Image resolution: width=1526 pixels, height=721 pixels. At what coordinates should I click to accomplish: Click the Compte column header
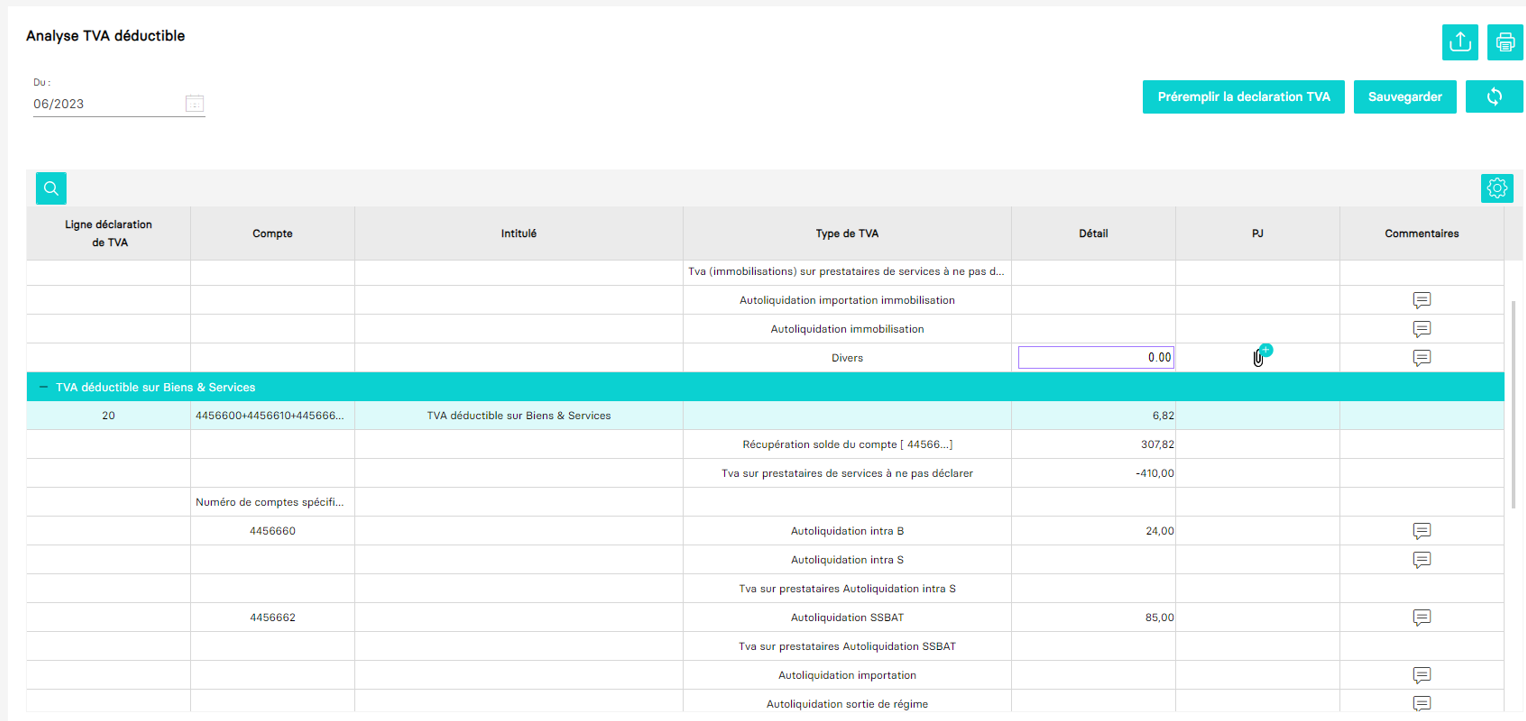[273, 233]
